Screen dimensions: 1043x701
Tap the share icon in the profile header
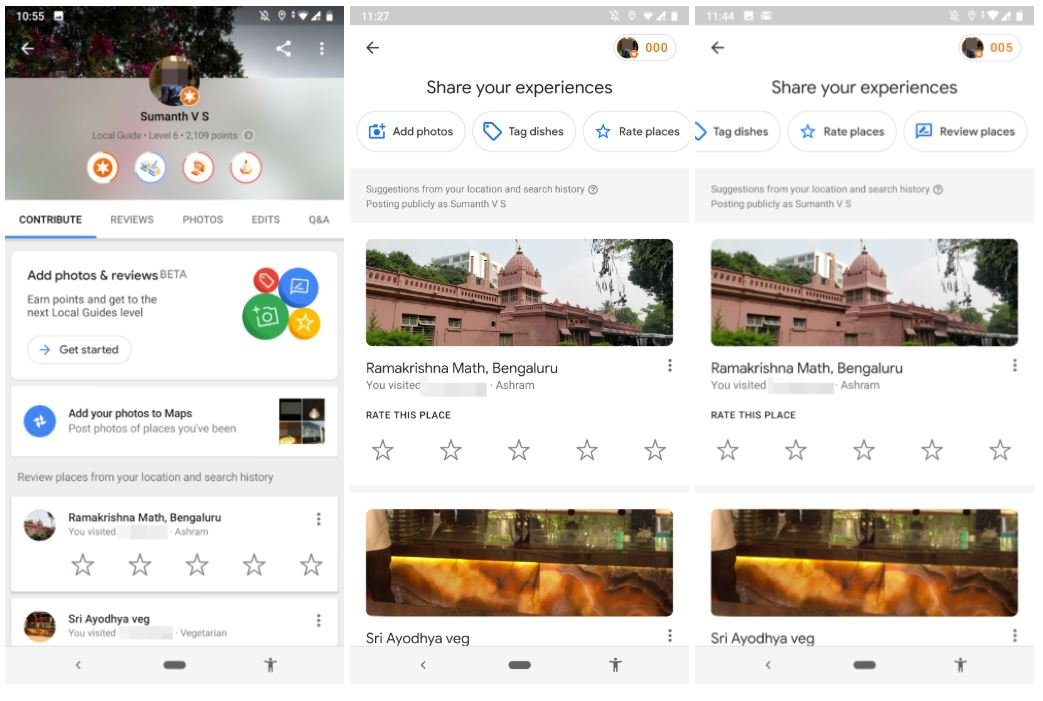[284, 48]
